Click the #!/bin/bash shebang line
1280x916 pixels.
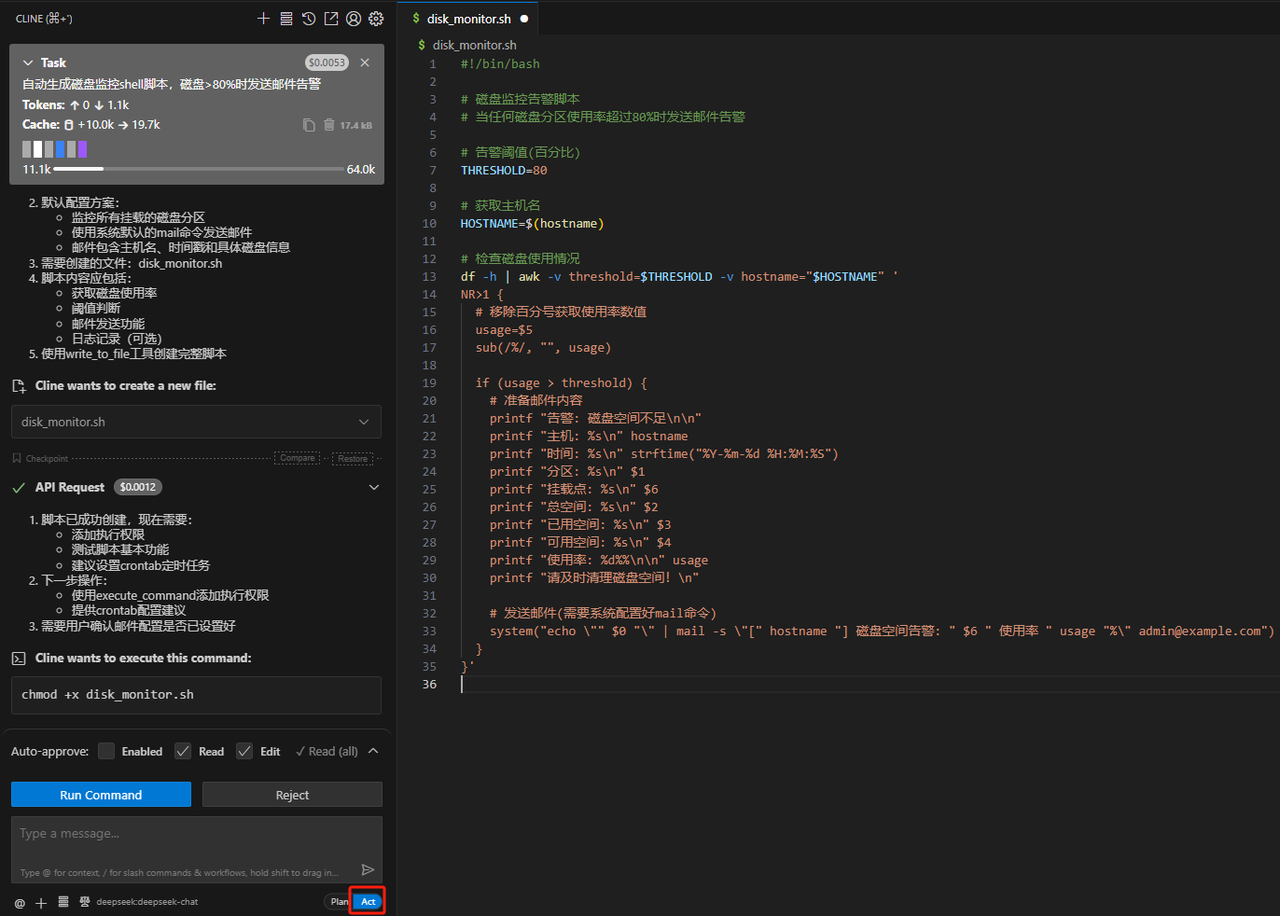[x=500, y=64]
